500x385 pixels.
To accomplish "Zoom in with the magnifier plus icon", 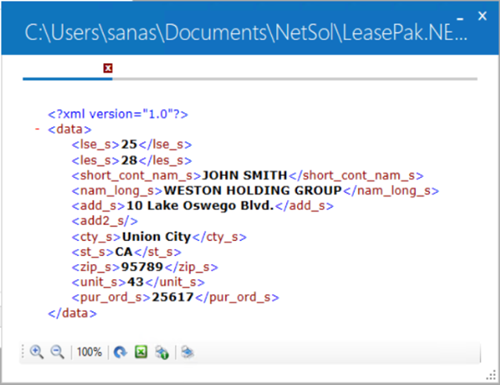I will pos(37,352).
